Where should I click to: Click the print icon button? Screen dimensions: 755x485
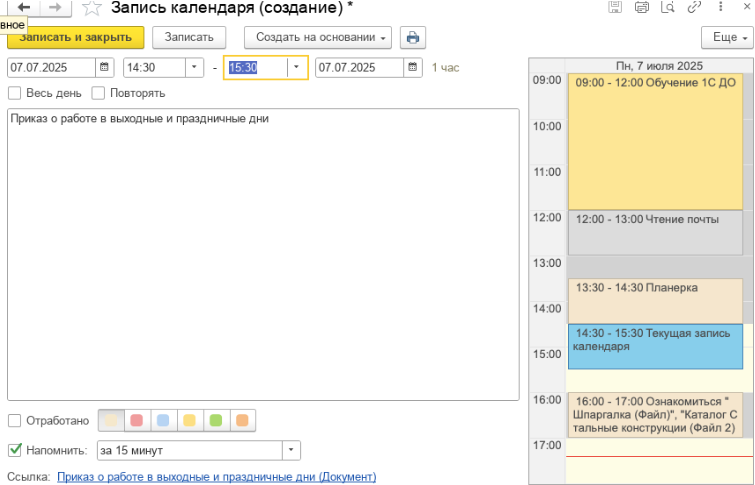[x=413, y=38]
